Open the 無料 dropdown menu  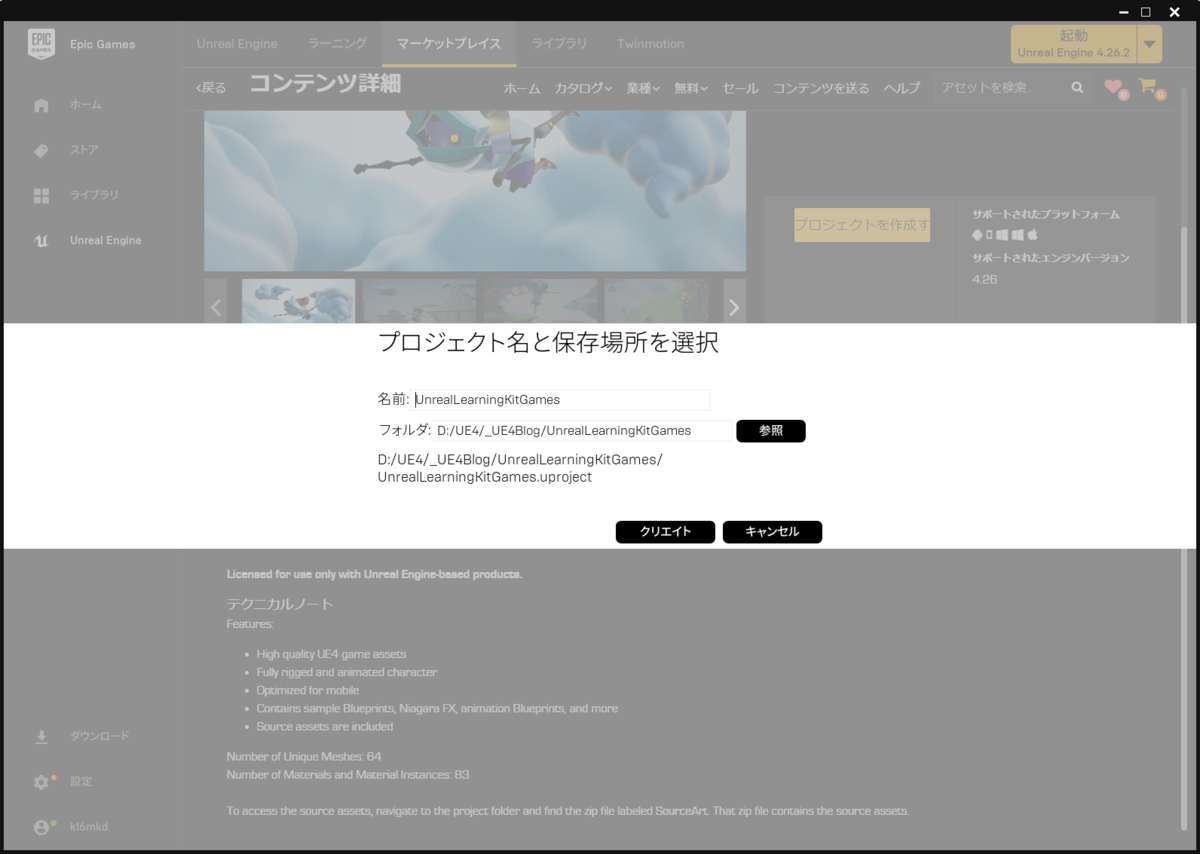click(x=691, y=88)
